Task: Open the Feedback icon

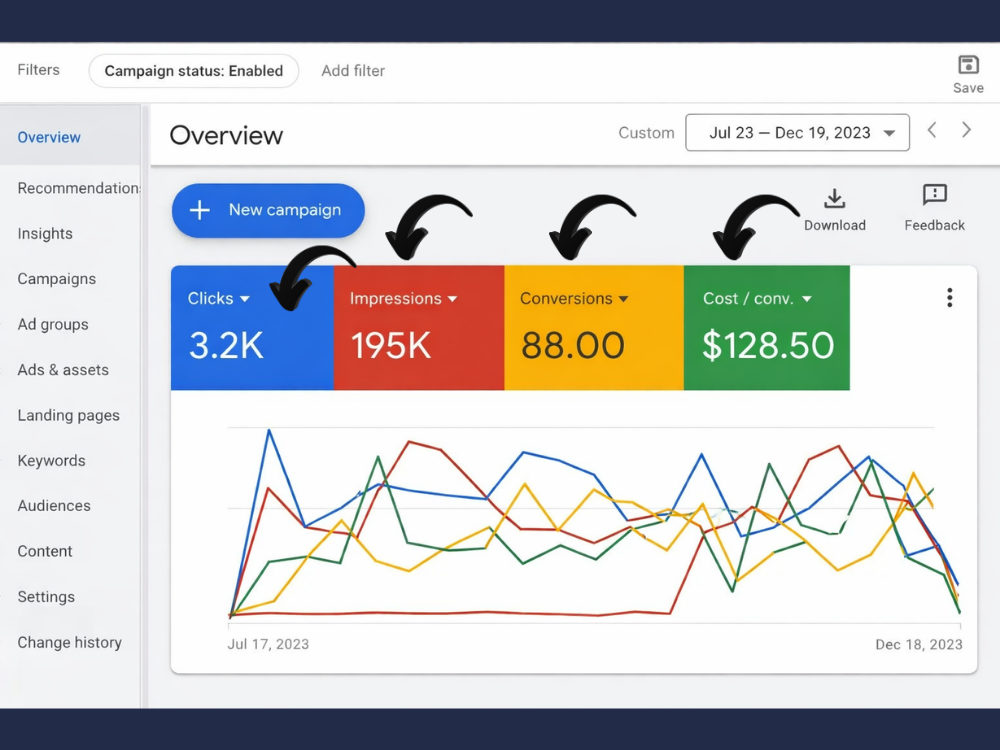Action: point(934,195)
